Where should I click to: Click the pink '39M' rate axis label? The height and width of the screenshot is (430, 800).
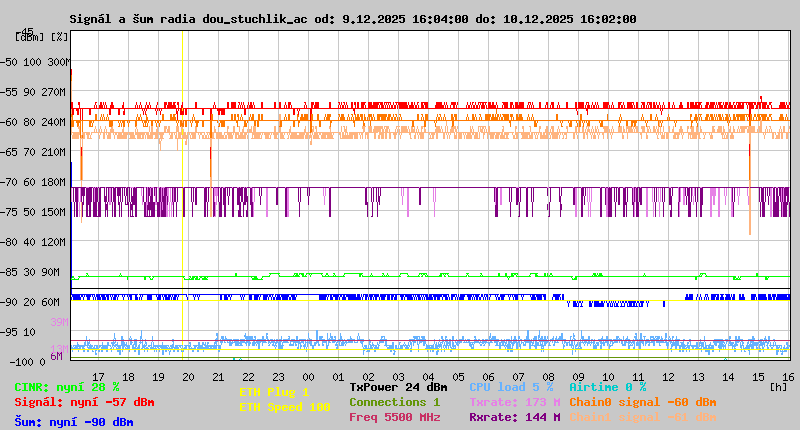(59, 322)
